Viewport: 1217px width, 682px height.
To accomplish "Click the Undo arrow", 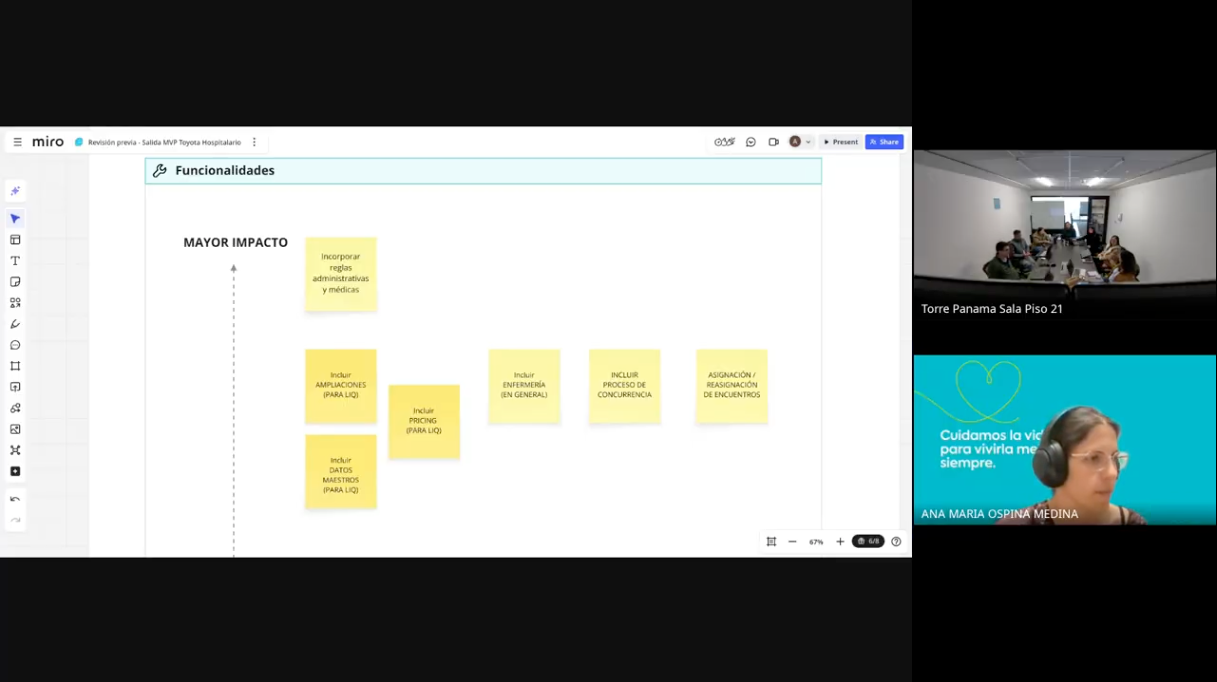I will [15, 499].
